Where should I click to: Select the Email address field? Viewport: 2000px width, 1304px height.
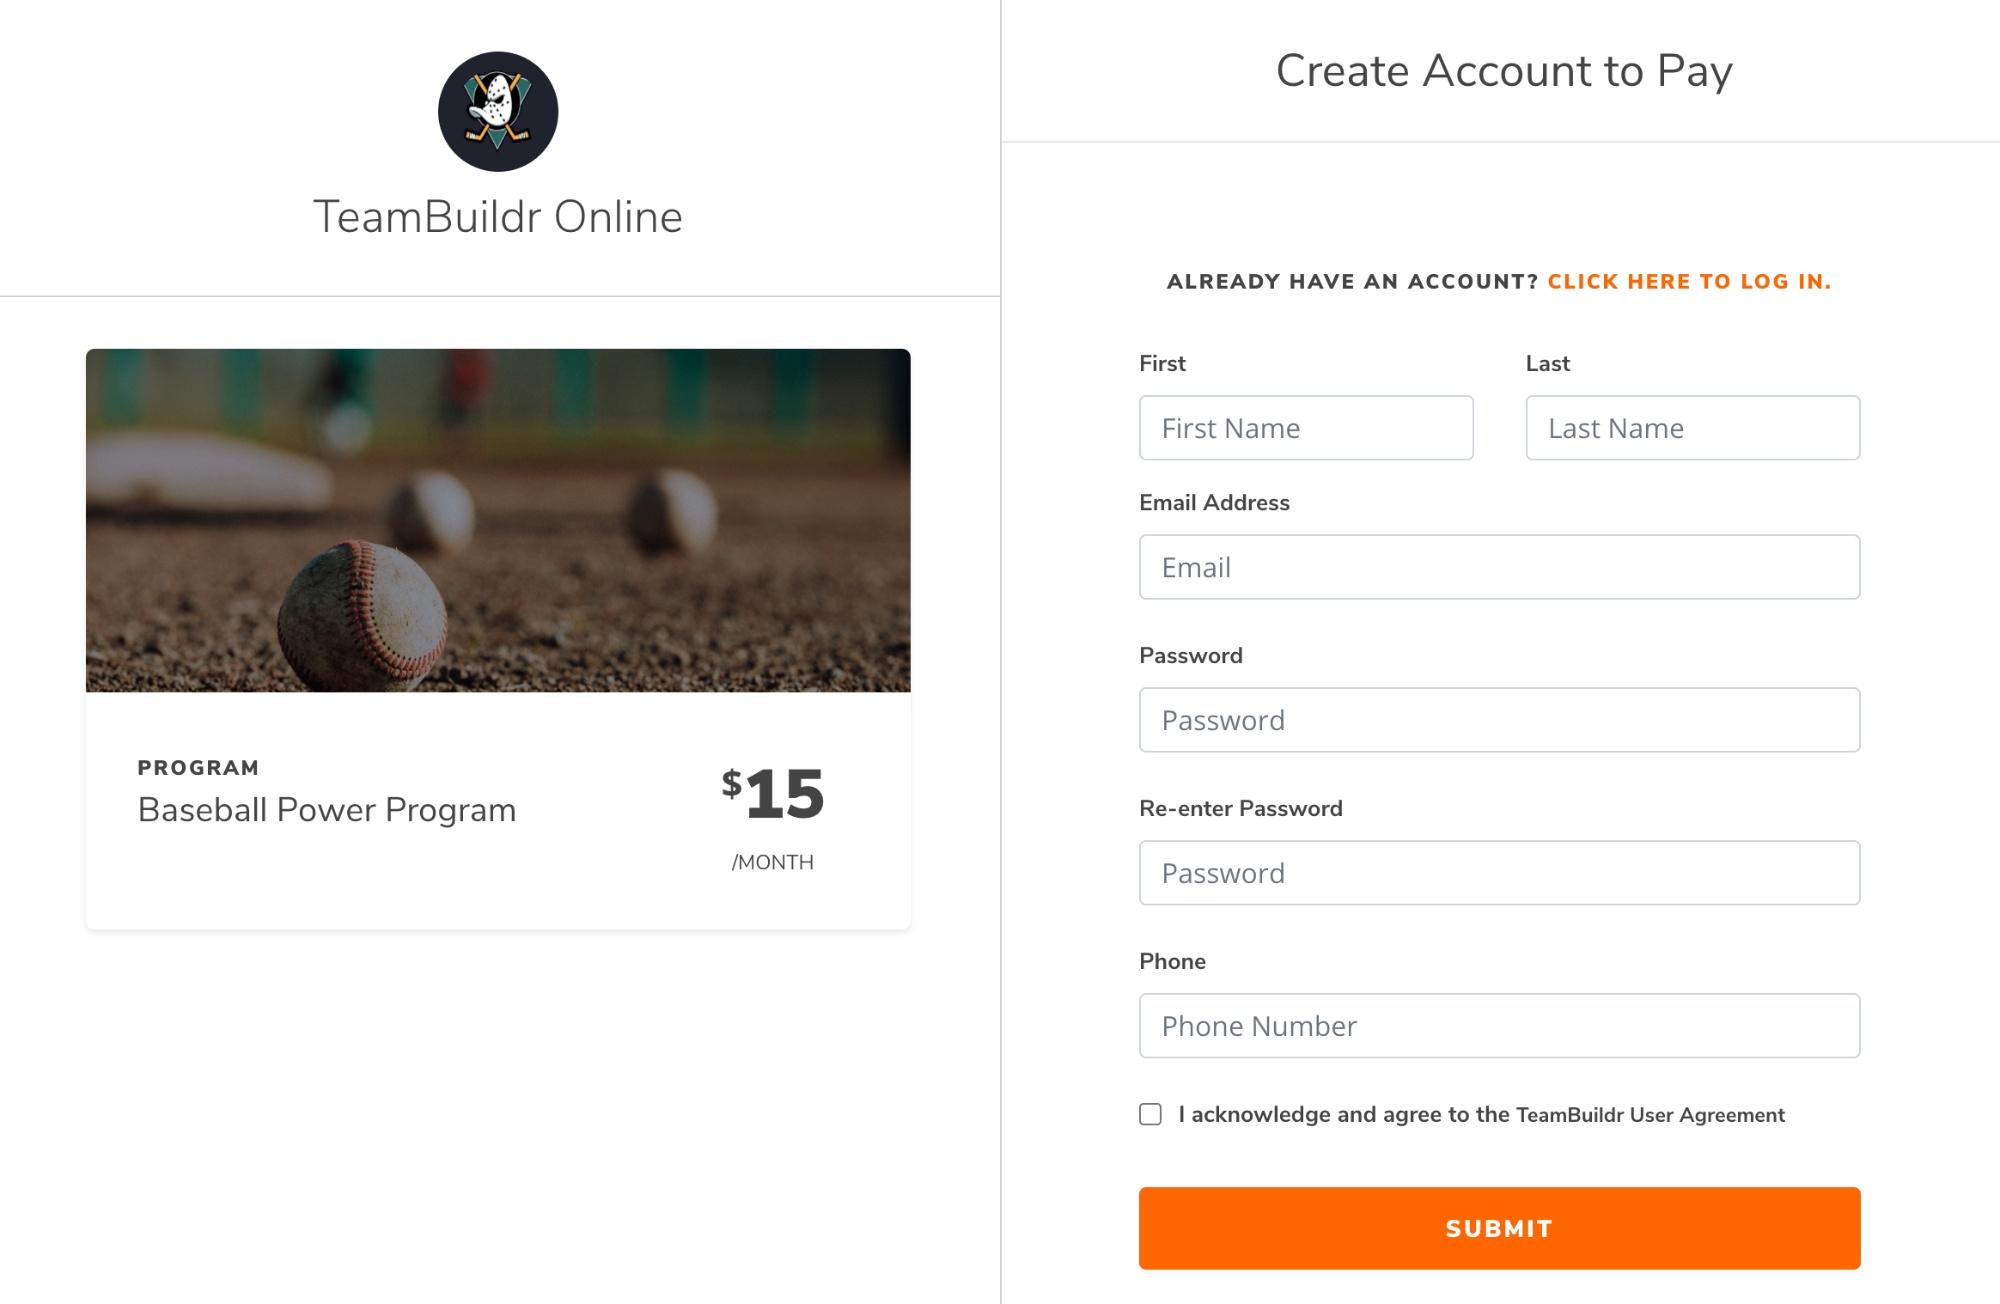(x=1499, y=567)
